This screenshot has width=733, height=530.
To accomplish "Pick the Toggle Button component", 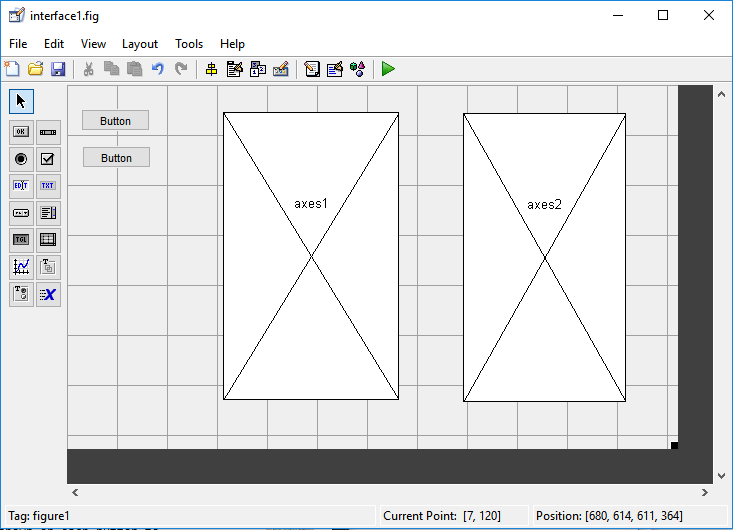I will click(x=21, y=240).
